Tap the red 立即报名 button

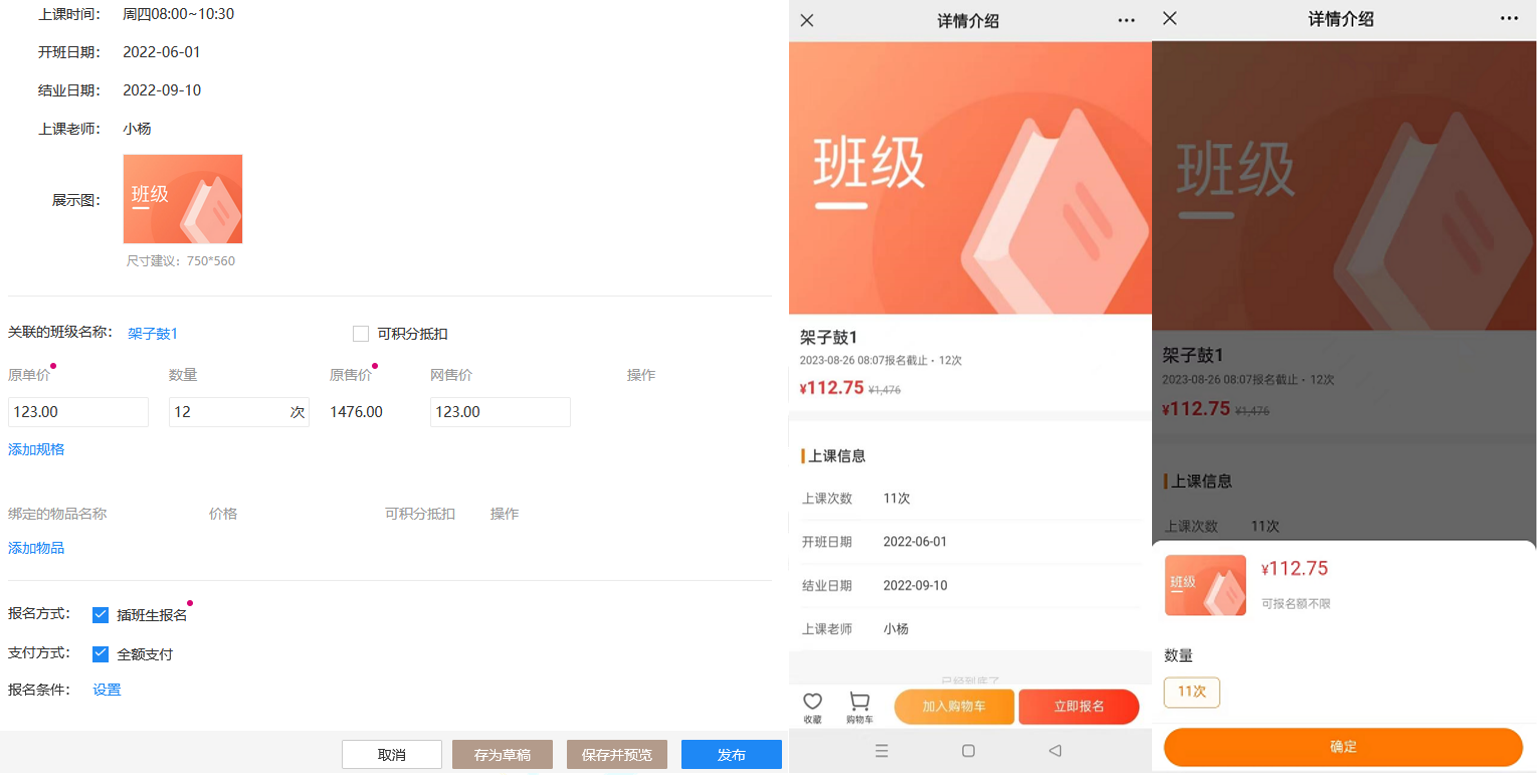(x=1078, y=706)
